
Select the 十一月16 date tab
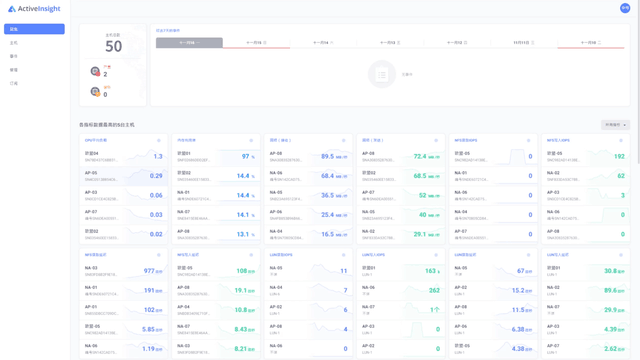[x=189, y=42]
